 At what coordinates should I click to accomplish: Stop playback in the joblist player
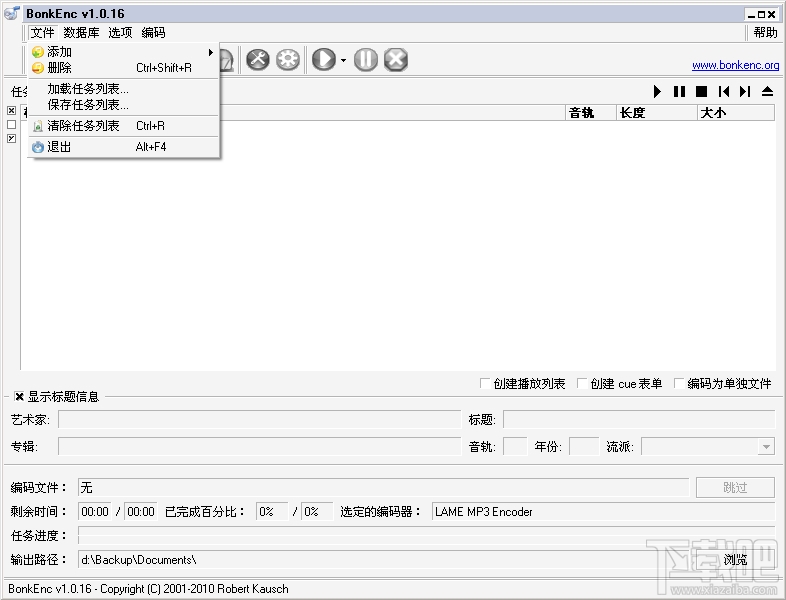(x=701, y=91)
